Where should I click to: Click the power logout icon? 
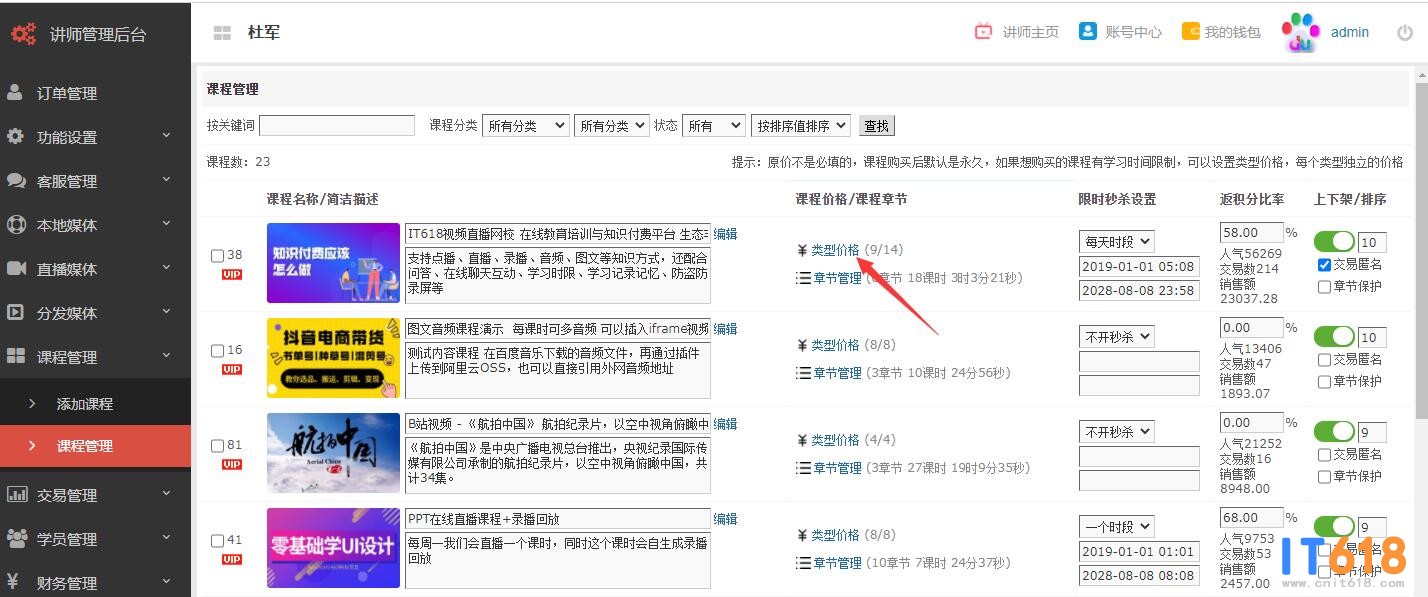click(1404, 33)
